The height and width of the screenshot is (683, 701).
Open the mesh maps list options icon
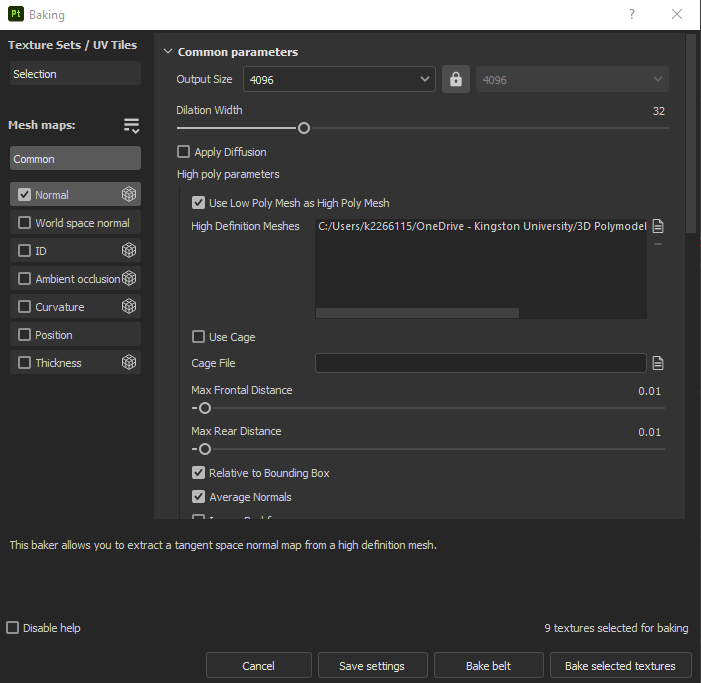click(x=131, y=125)
